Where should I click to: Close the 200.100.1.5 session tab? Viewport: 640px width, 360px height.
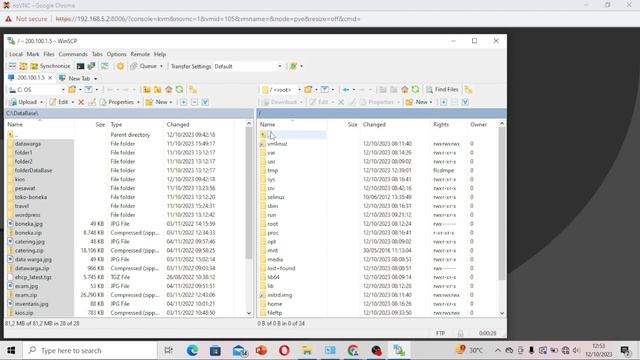click(x=50, y=78)
